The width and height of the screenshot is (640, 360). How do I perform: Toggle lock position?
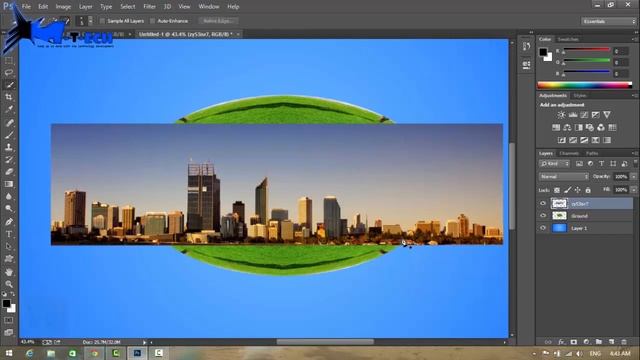pos(578,190)
